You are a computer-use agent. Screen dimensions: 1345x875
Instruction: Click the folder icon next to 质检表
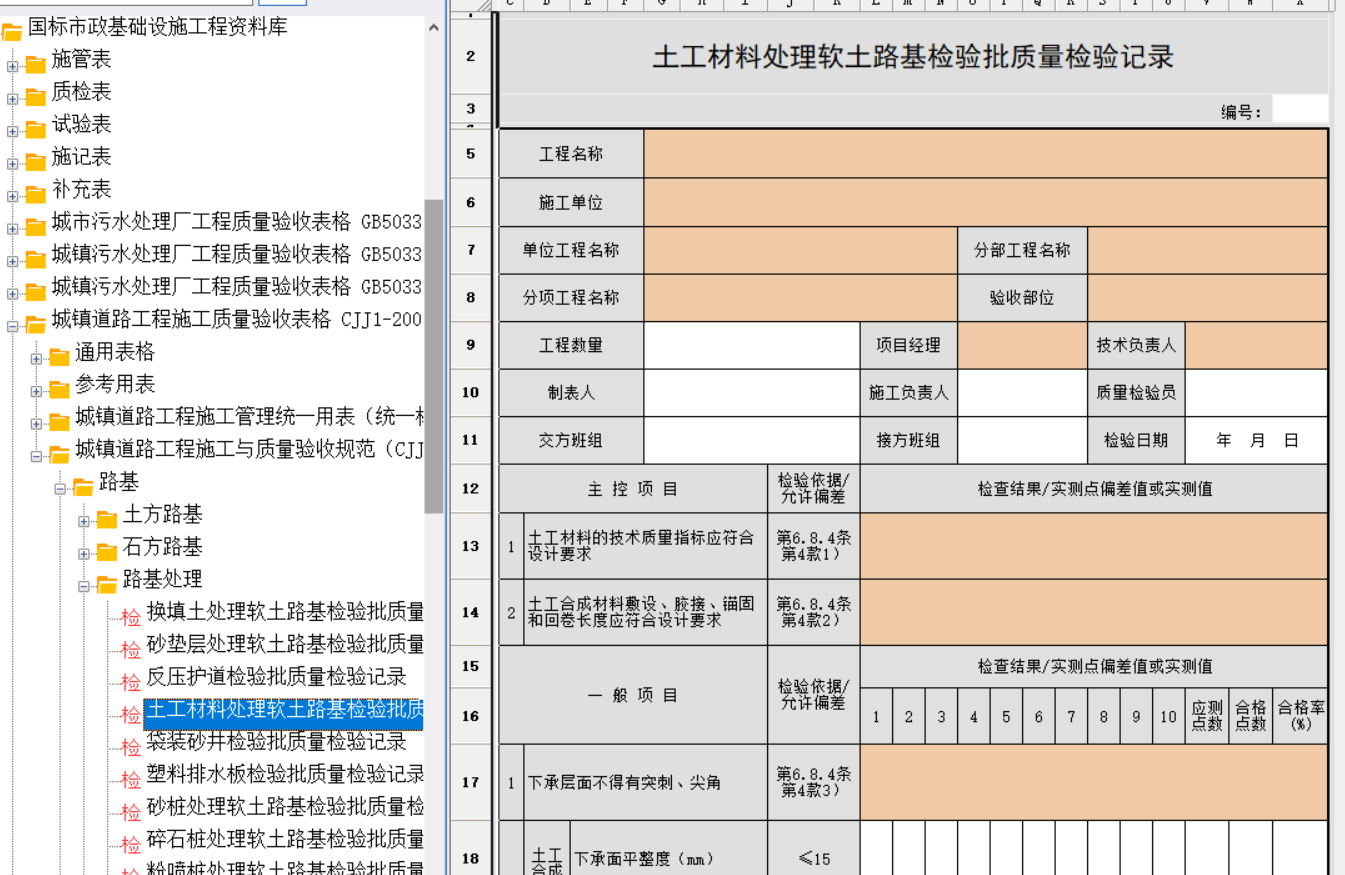click(36, 96)
